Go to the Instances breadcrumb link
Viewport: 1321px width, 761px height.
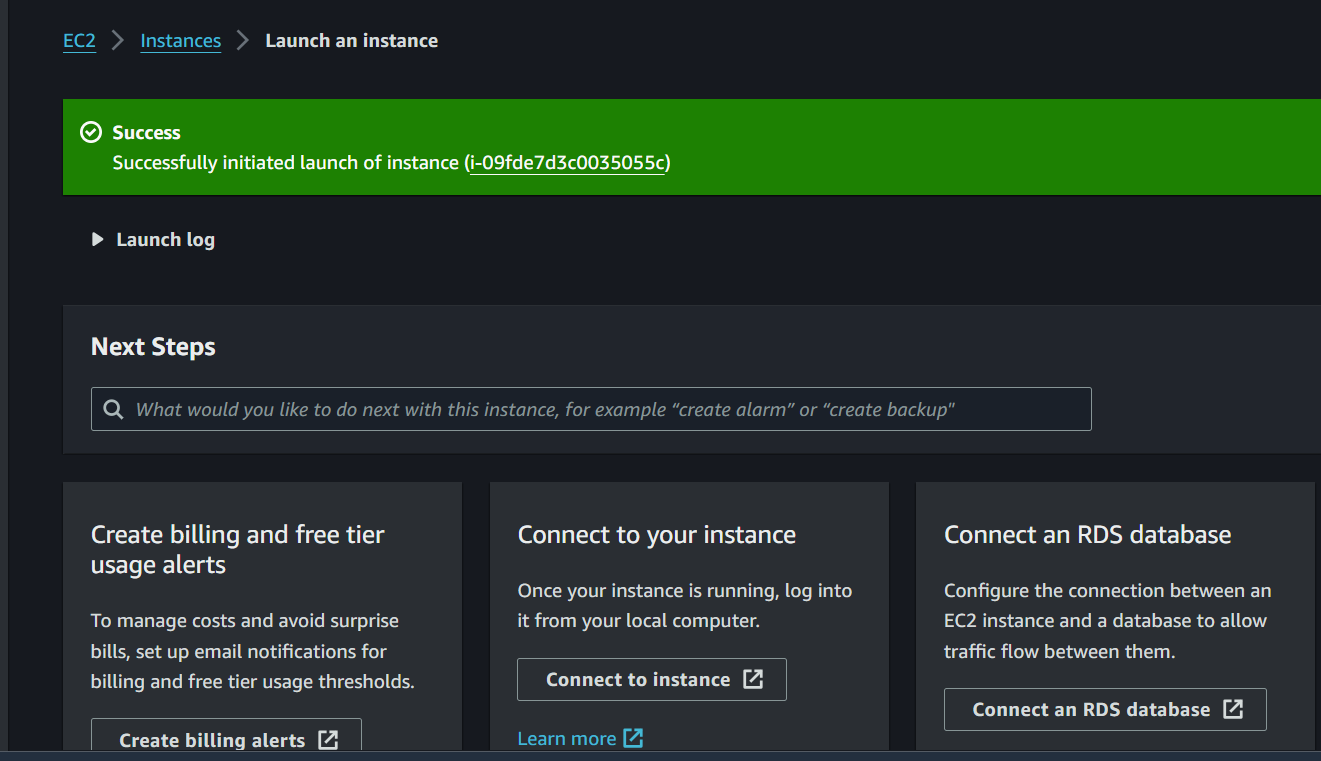(181, 41)
